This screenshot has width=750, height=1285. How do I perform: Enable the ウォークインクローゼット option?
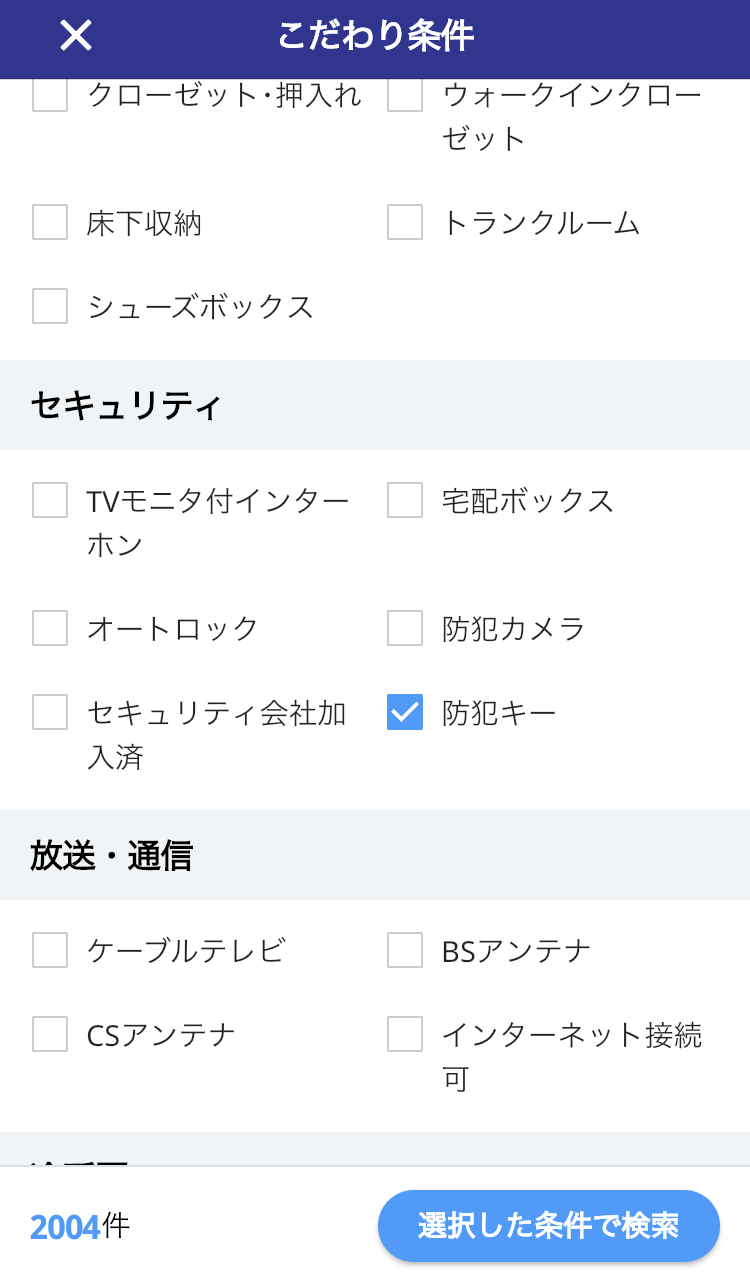click(405, 96)
